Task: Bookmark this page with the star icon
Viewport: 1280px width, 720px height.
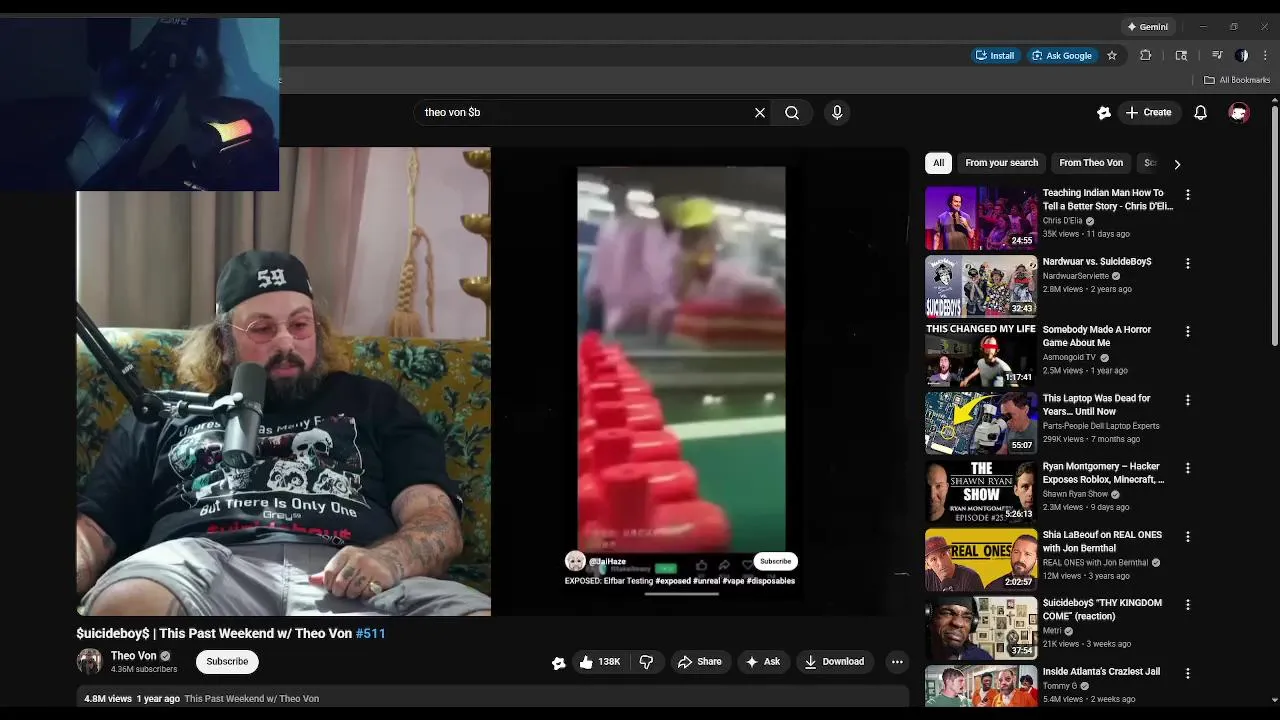Action: click(x=1111, y=56)
